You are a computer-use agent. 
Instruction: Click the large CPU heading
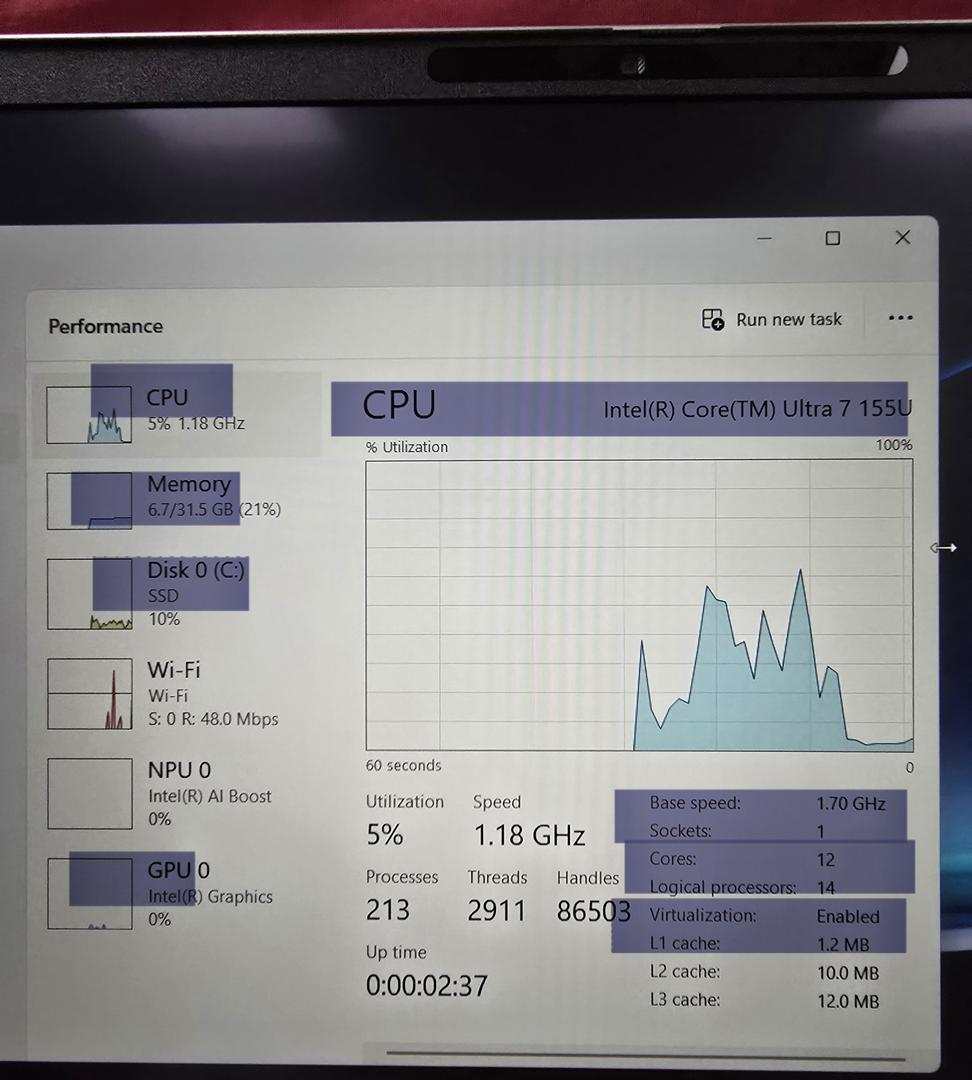[x=400, y=404]
